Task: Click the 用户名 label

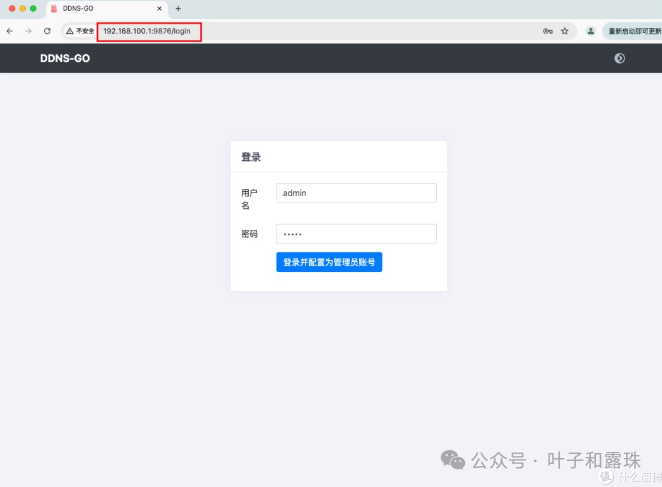Action: [249, 199]
